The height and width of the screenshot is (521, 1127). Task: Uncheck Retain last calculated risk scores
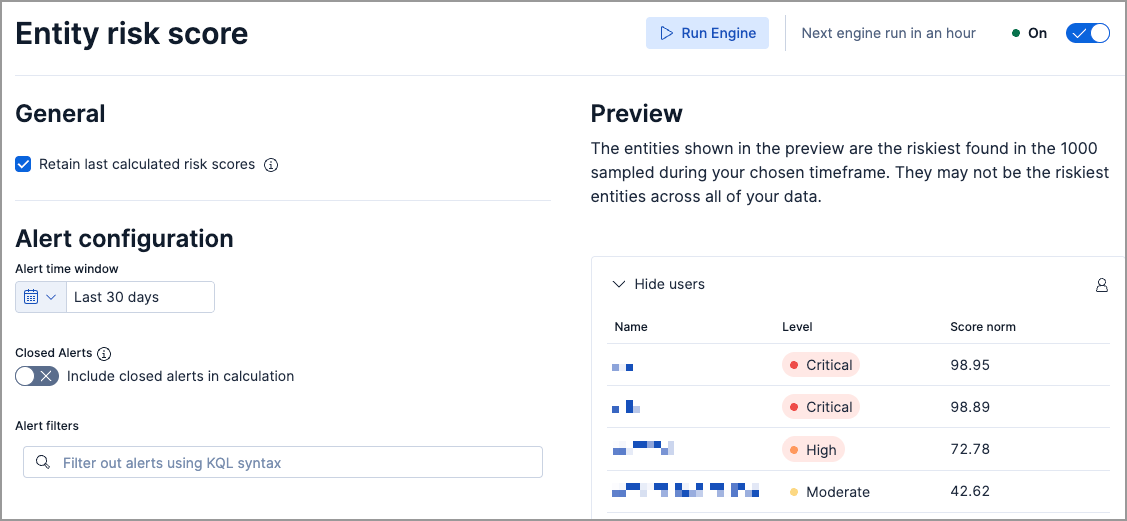(x=24, y=164)
